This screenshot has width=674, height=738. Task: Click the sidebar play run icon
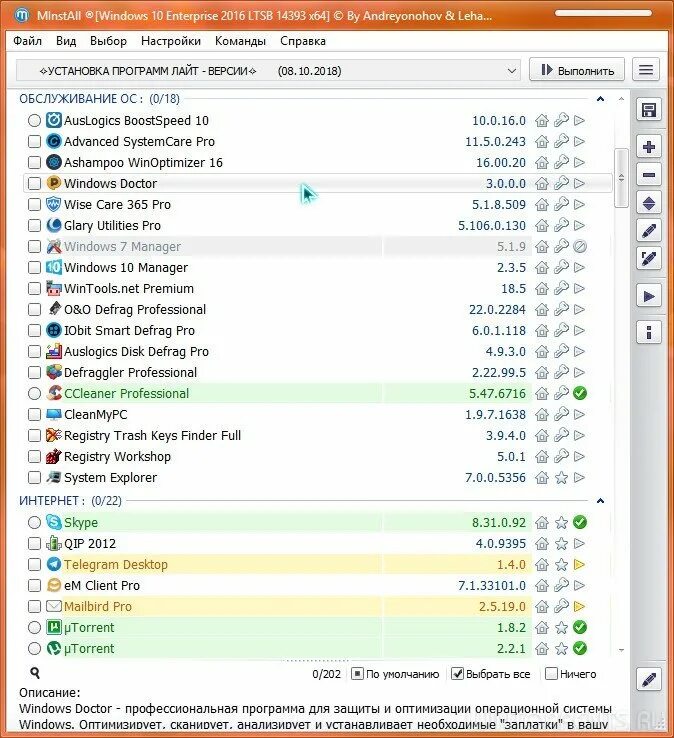(x=649, y=297)
